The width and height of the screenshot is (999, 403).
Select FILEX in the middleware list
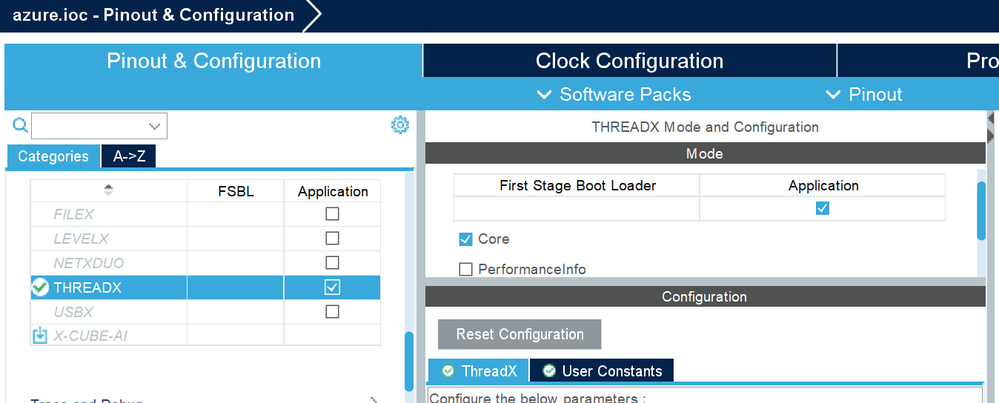click(x=74, y=214)
